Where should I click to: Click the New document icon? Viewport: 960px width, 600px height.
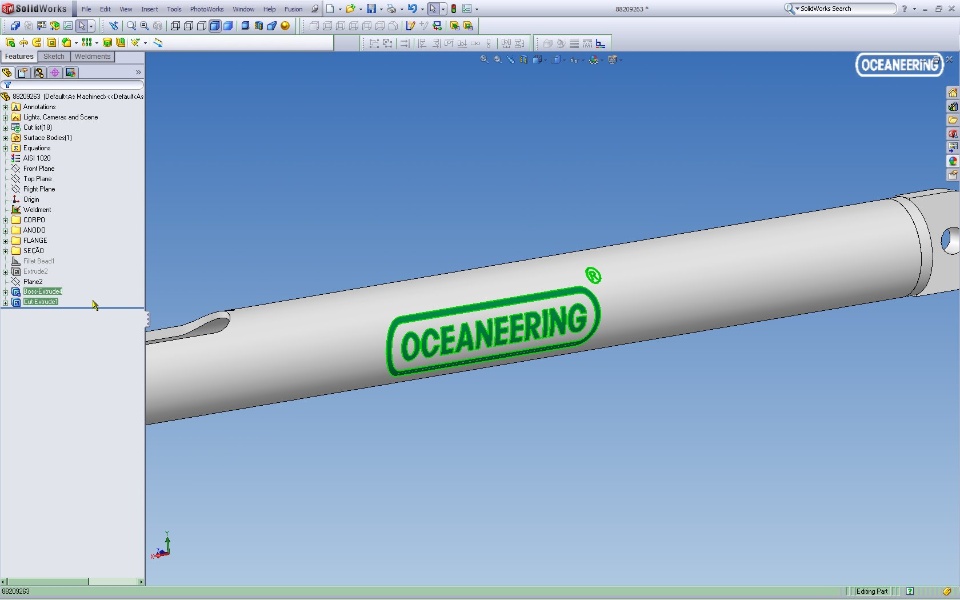click(x=330, y=9)
